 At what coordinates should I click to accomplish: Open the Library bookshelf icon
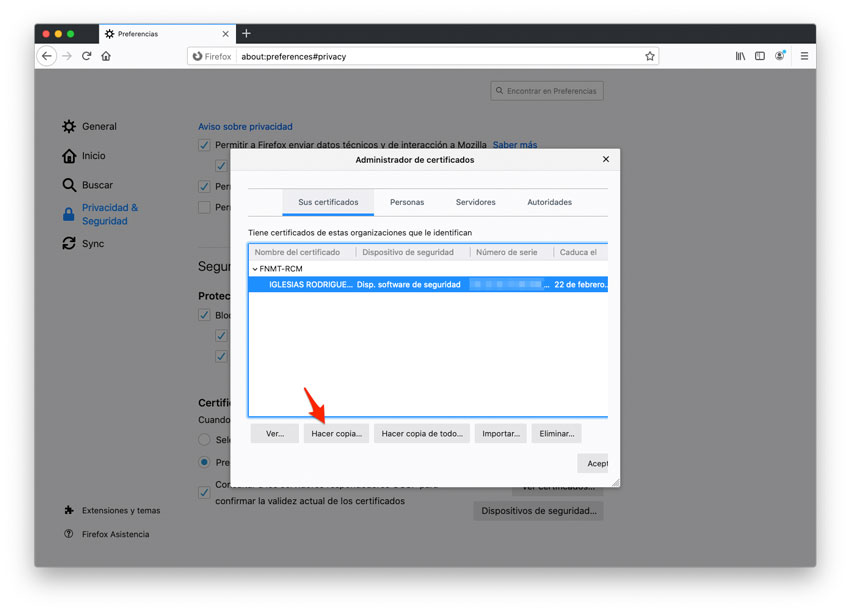(740, 57)
